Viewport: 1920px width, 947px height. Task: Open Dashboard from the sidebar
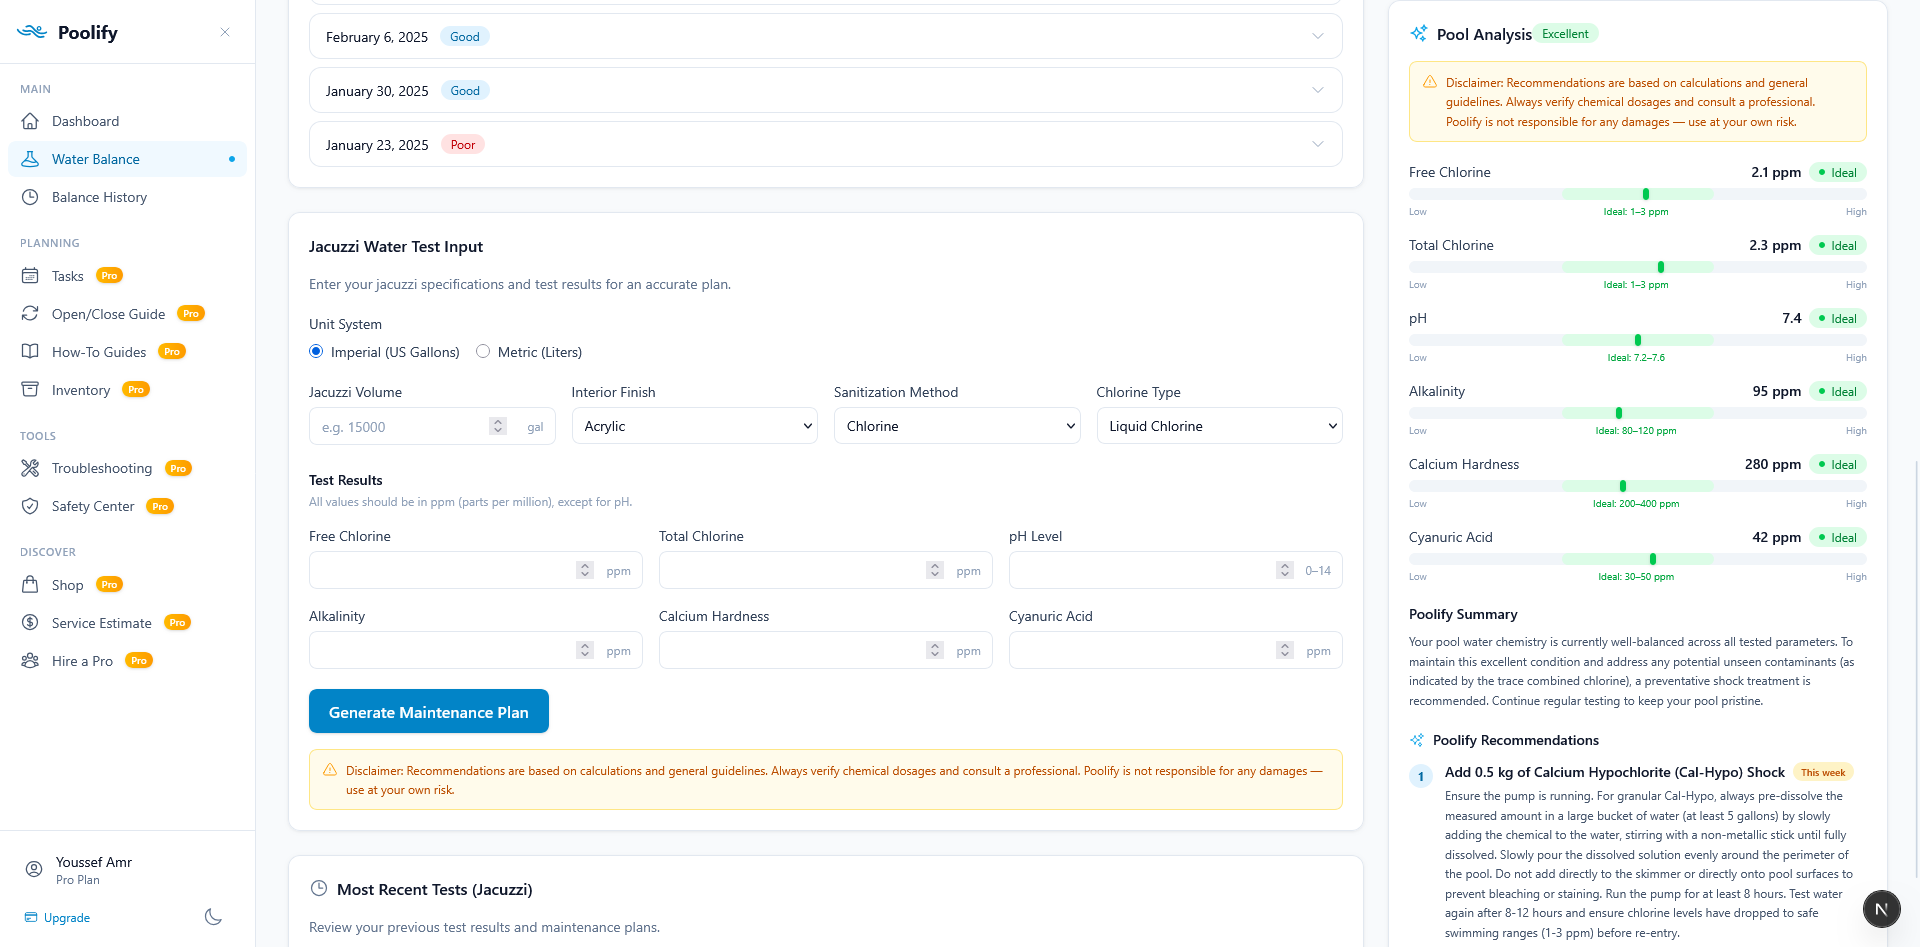(127, 121)
